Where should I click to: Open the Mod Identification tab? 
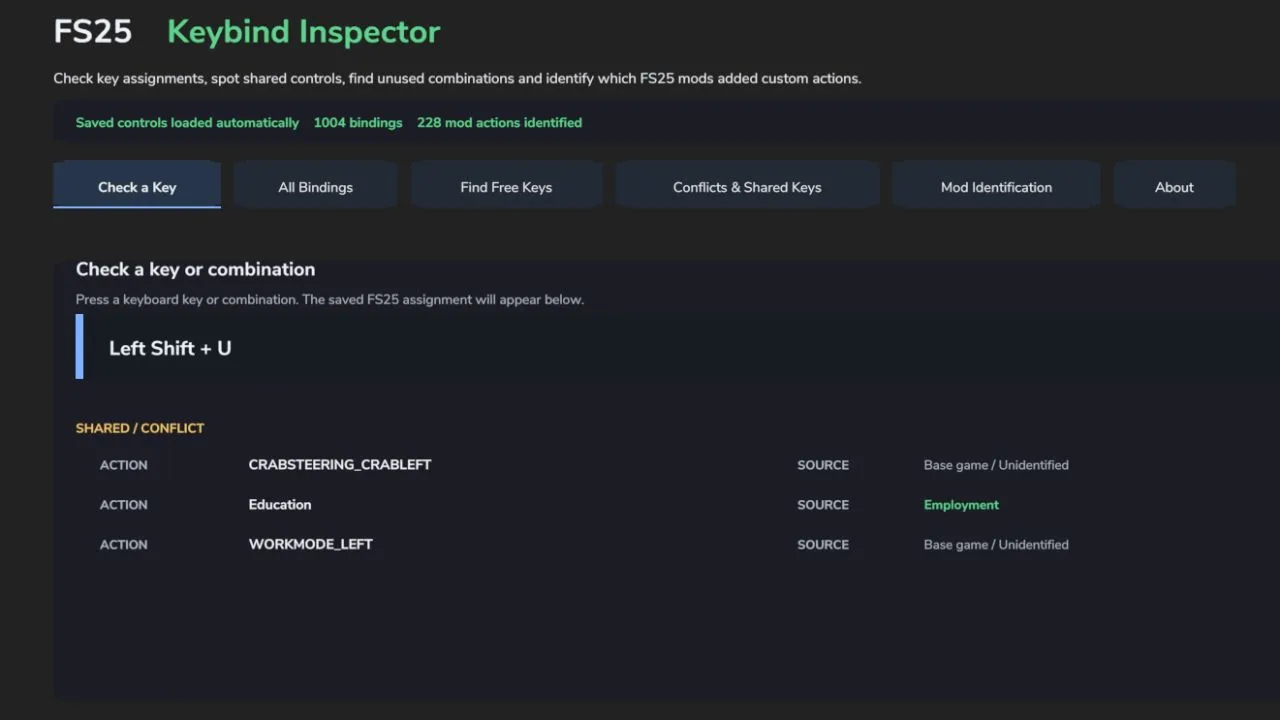996,186
